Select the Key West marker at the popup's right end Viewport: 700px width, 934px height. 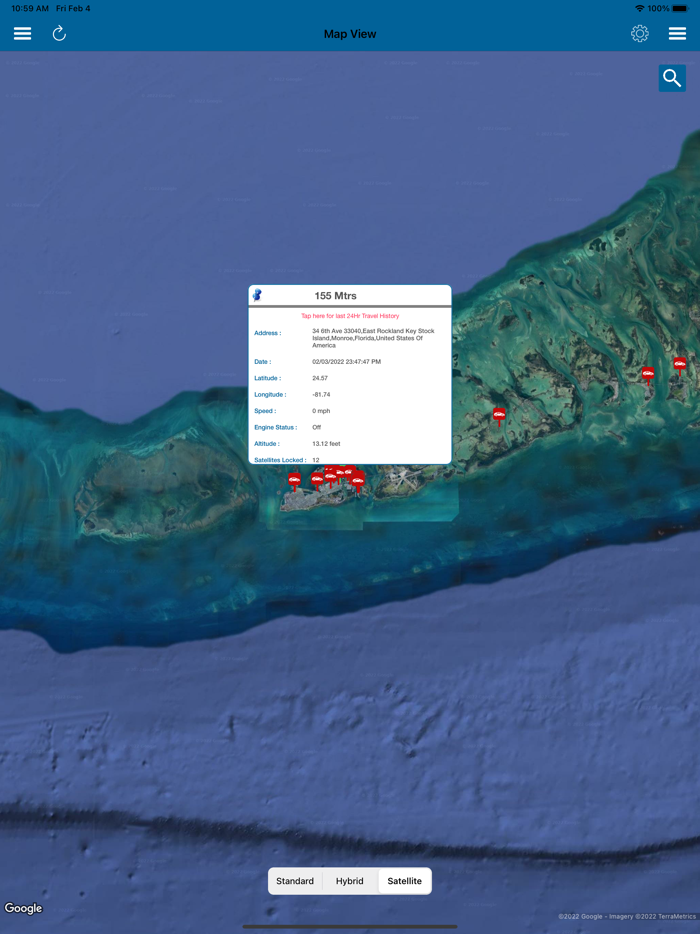click(357, 480)
